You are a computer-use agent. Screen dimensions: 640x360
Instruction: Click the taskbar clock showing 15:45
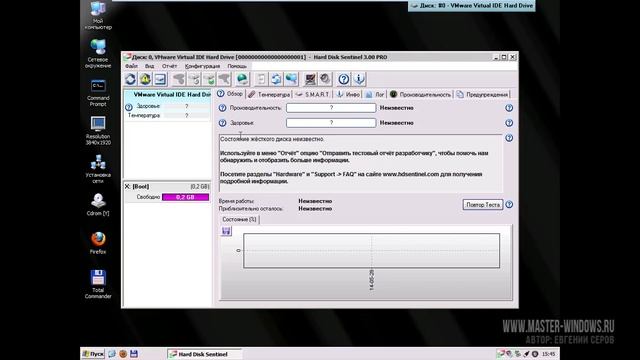coord(549,354)
